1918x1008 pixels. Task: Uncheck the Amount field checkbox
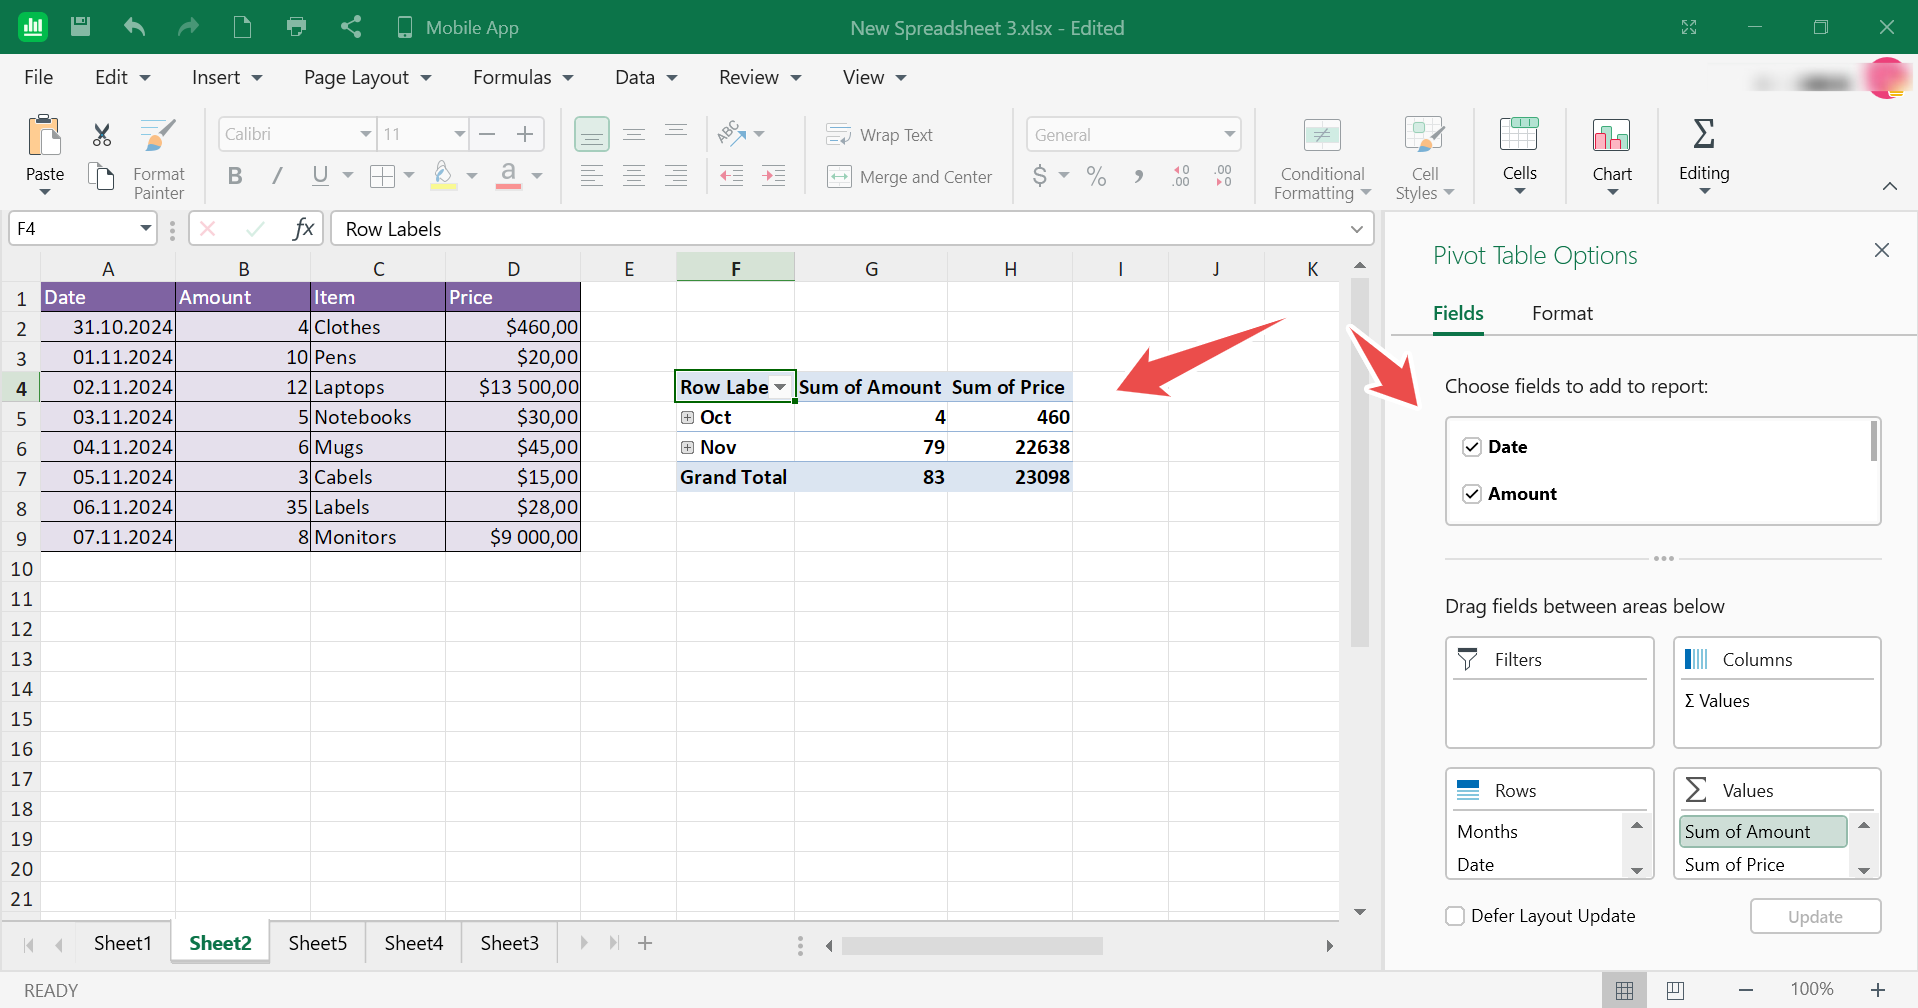click(1471, 494)
